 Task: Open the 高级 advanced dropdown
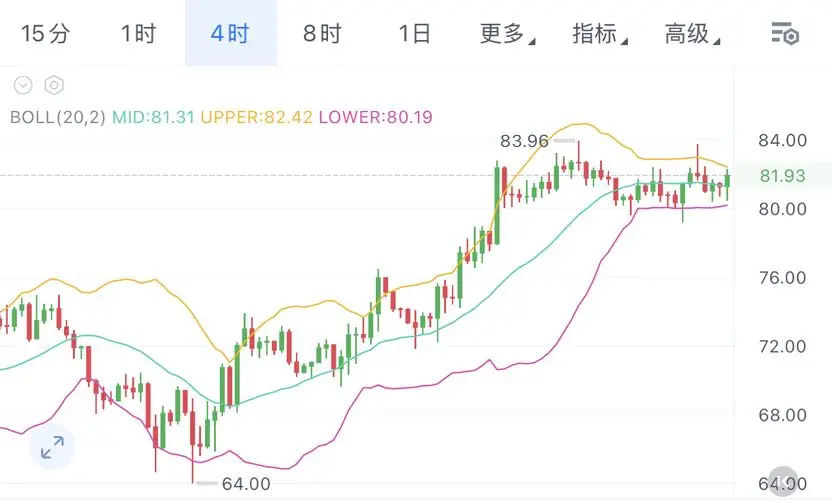click(692, 33)
